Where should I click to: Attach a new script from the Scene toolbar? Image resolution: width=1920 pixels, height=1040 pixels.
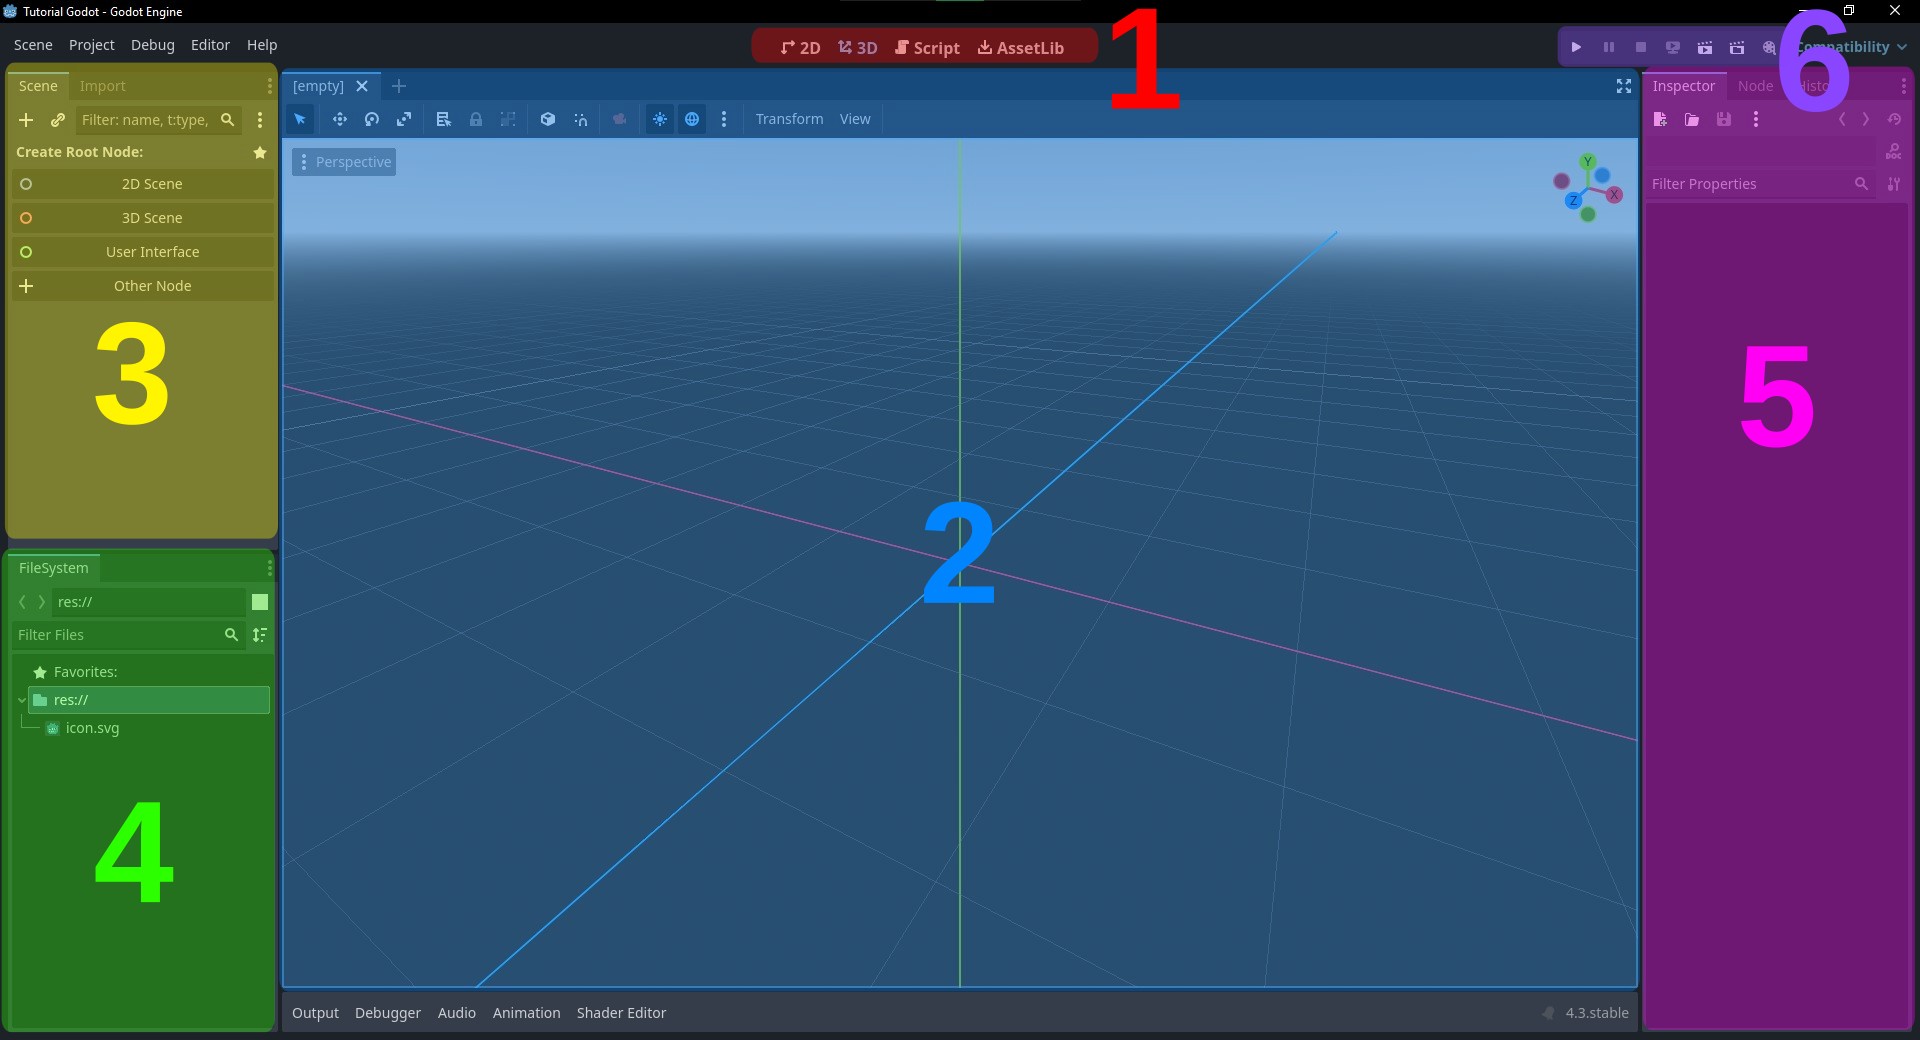[x=58, y=120]
